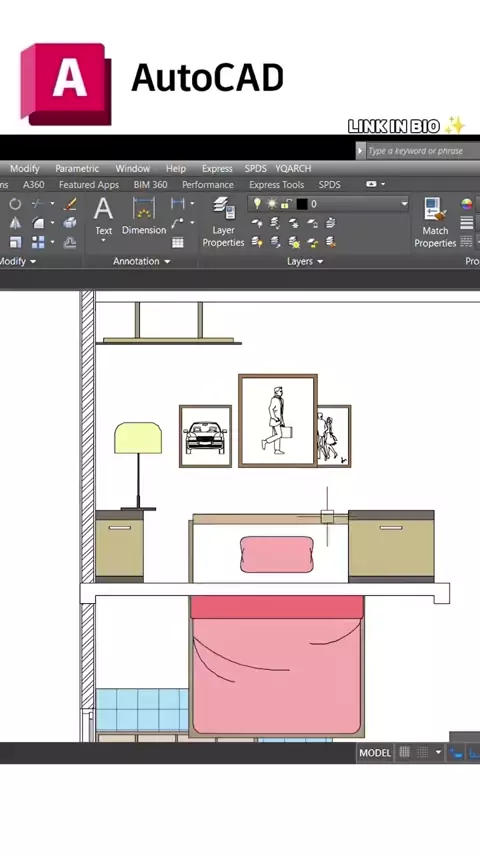This screenshot has height=854, width=480.
Task: Toggle snap mode in status bar
Action: click(423, 753)
